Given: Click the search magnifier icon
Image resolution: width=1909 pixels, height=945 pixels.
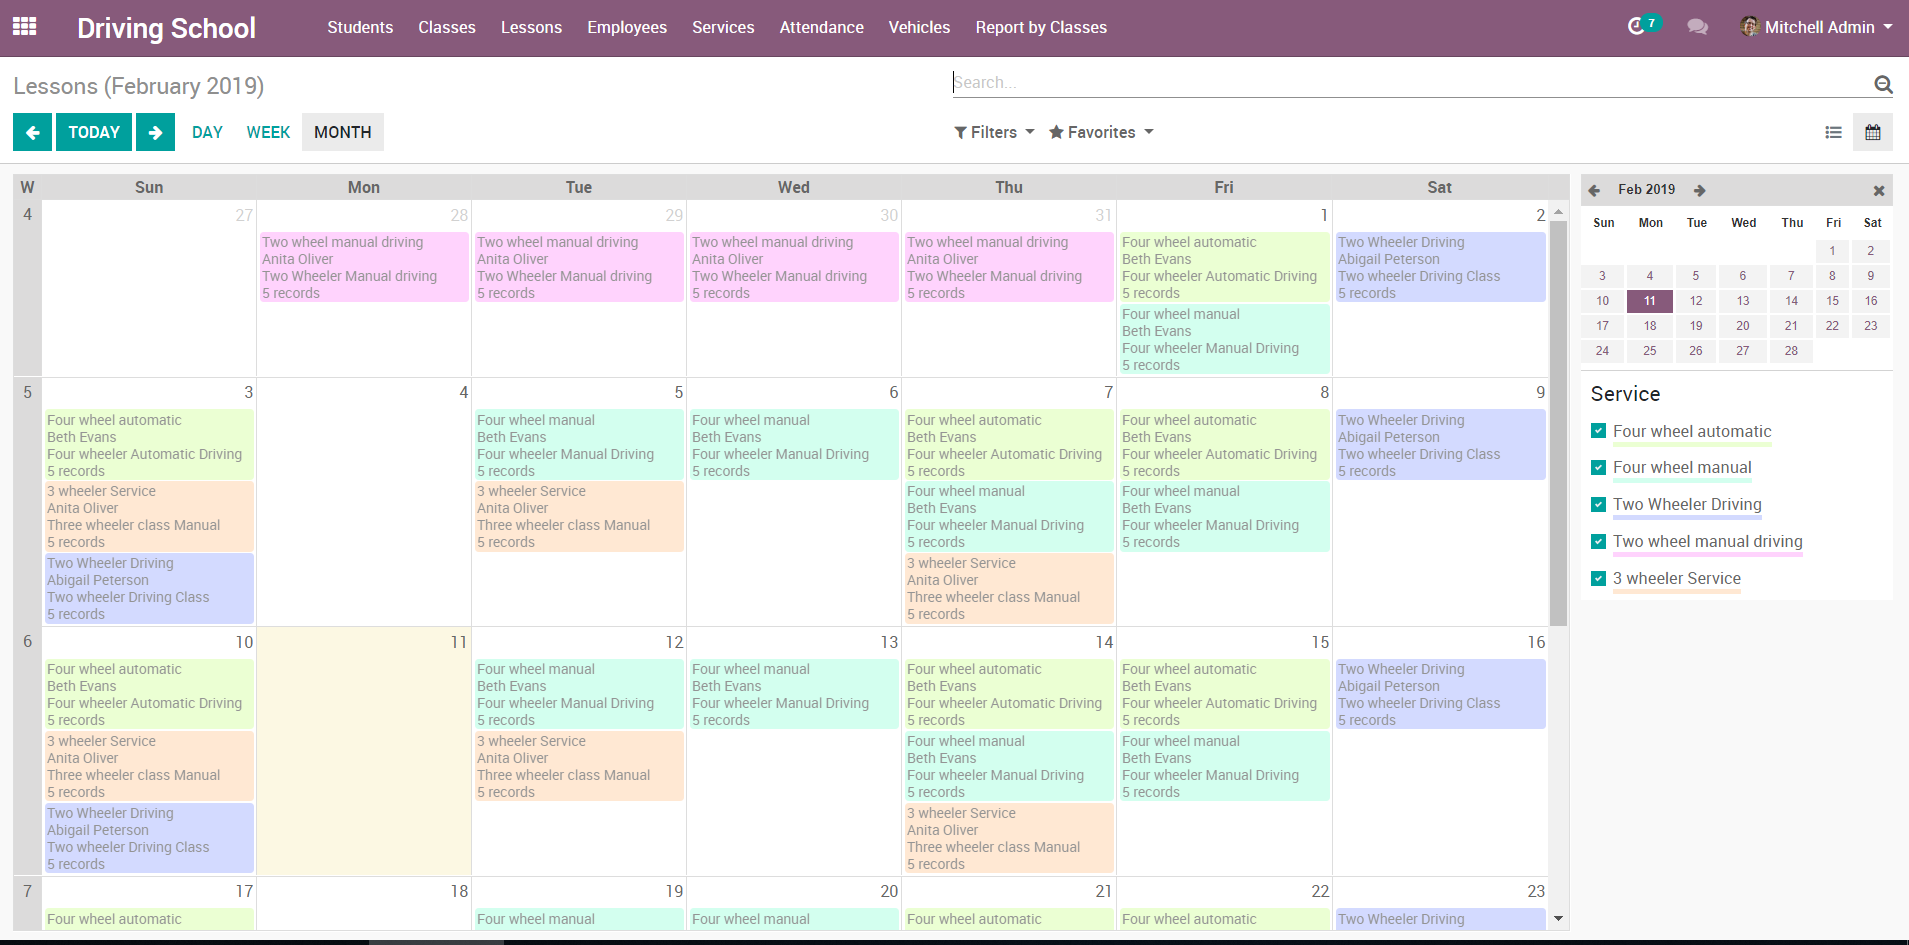Looking at the screenshot, I should (1882, 84).
